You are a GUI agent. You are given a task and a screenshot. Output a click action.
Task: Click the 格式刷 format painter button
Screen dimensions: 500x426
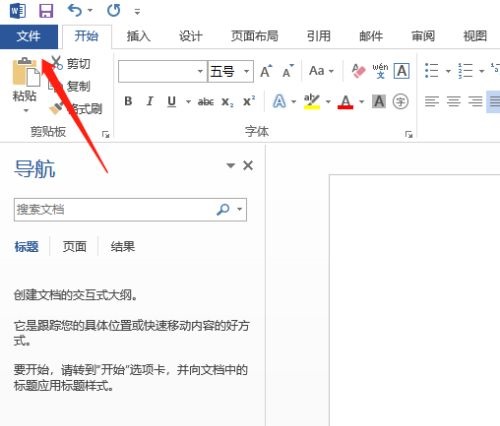[76, 109]
